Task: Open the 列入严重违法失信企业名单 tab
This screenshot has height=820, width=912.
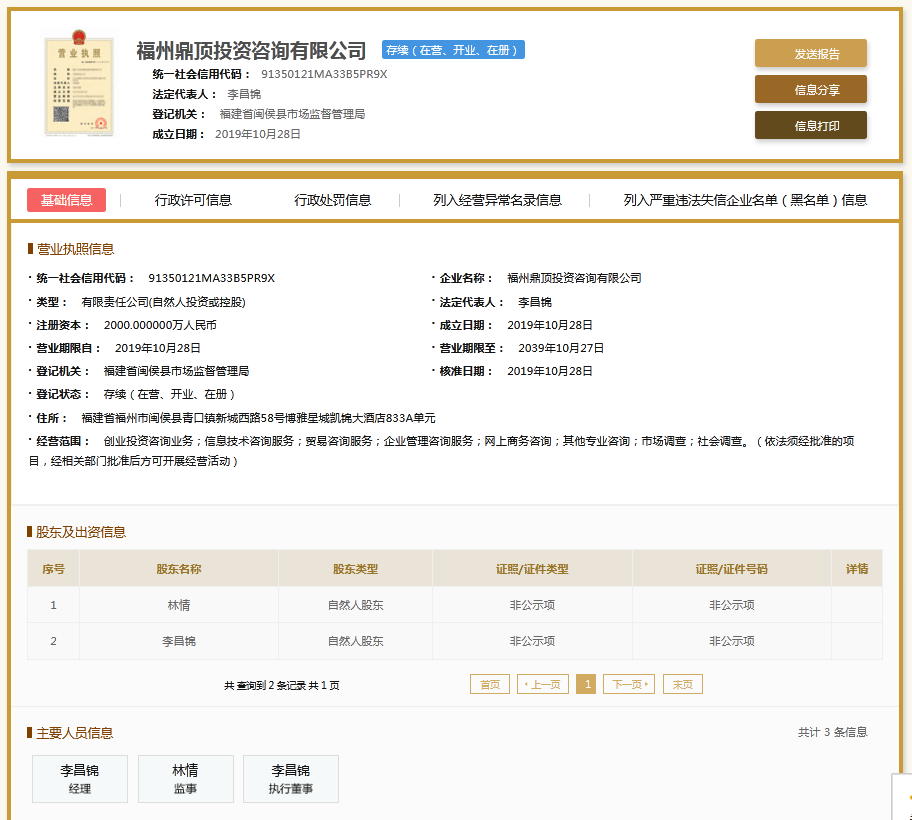Action: click(745, 200)
